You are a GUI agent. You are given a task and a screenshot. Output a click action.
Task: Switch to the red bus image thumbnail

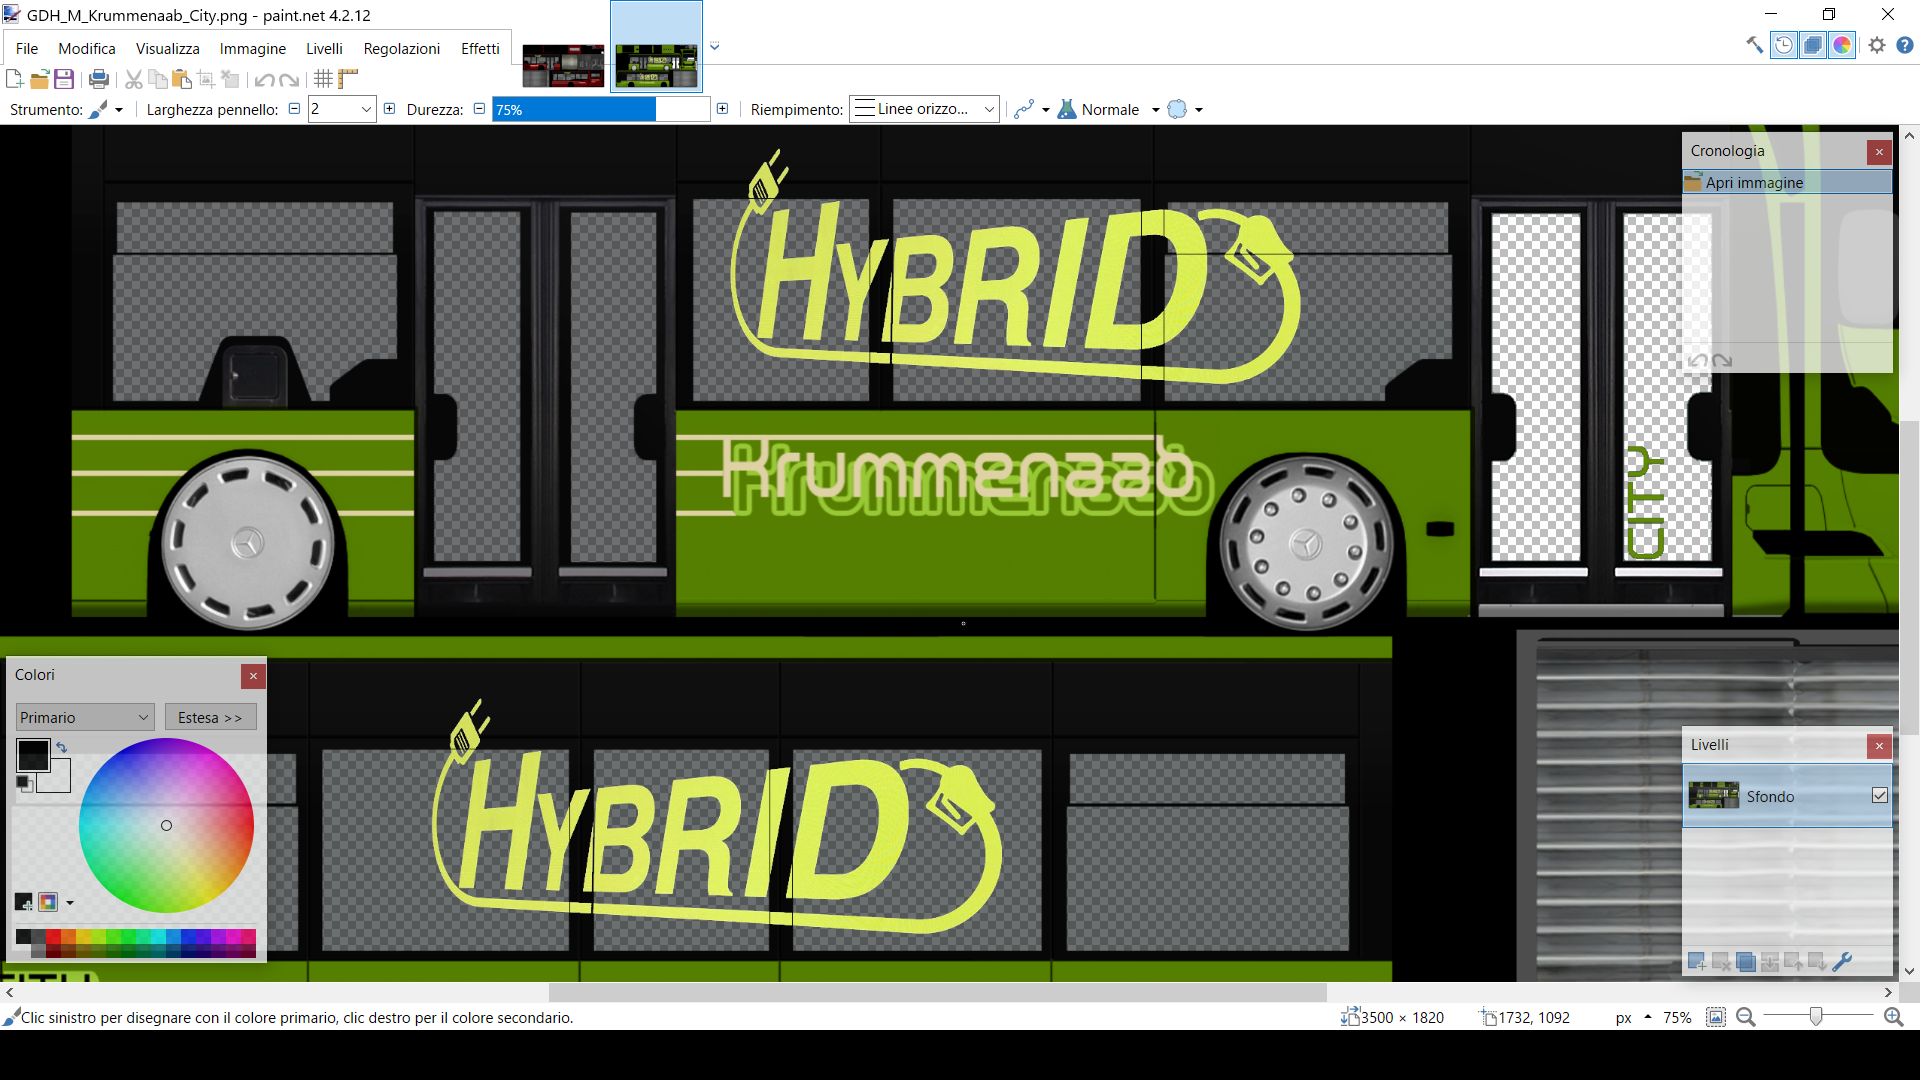pos(563,65)
